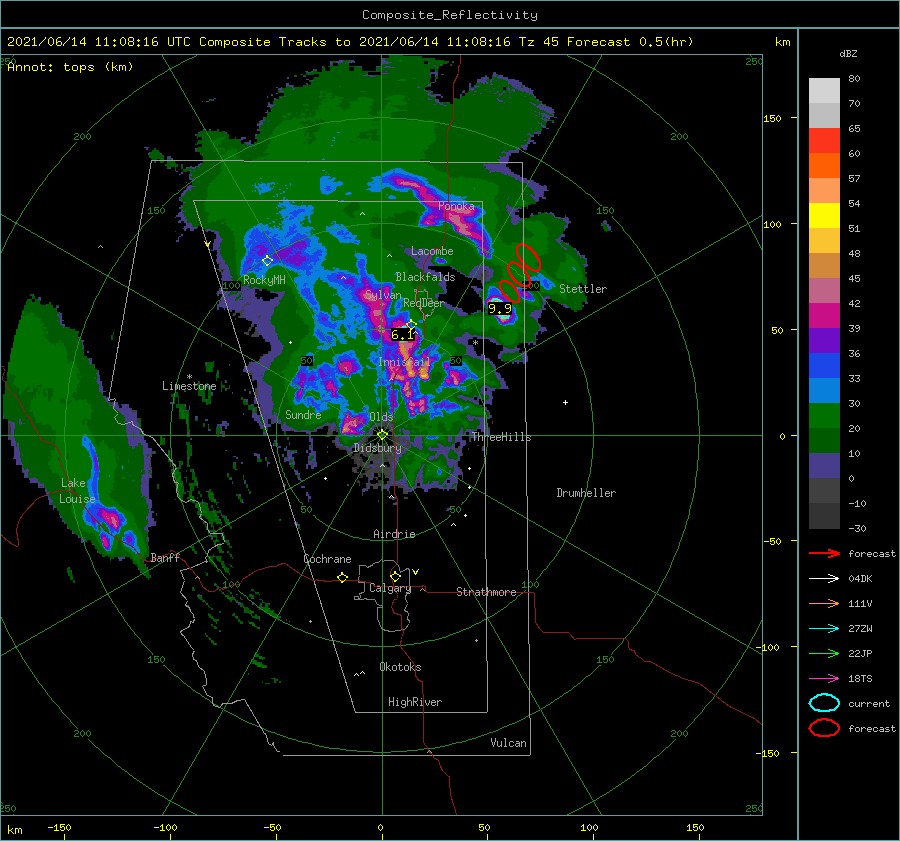This screenshot has height=841, width=900.
Task: Click the Vulcan city label
Action: click(509, 743)
